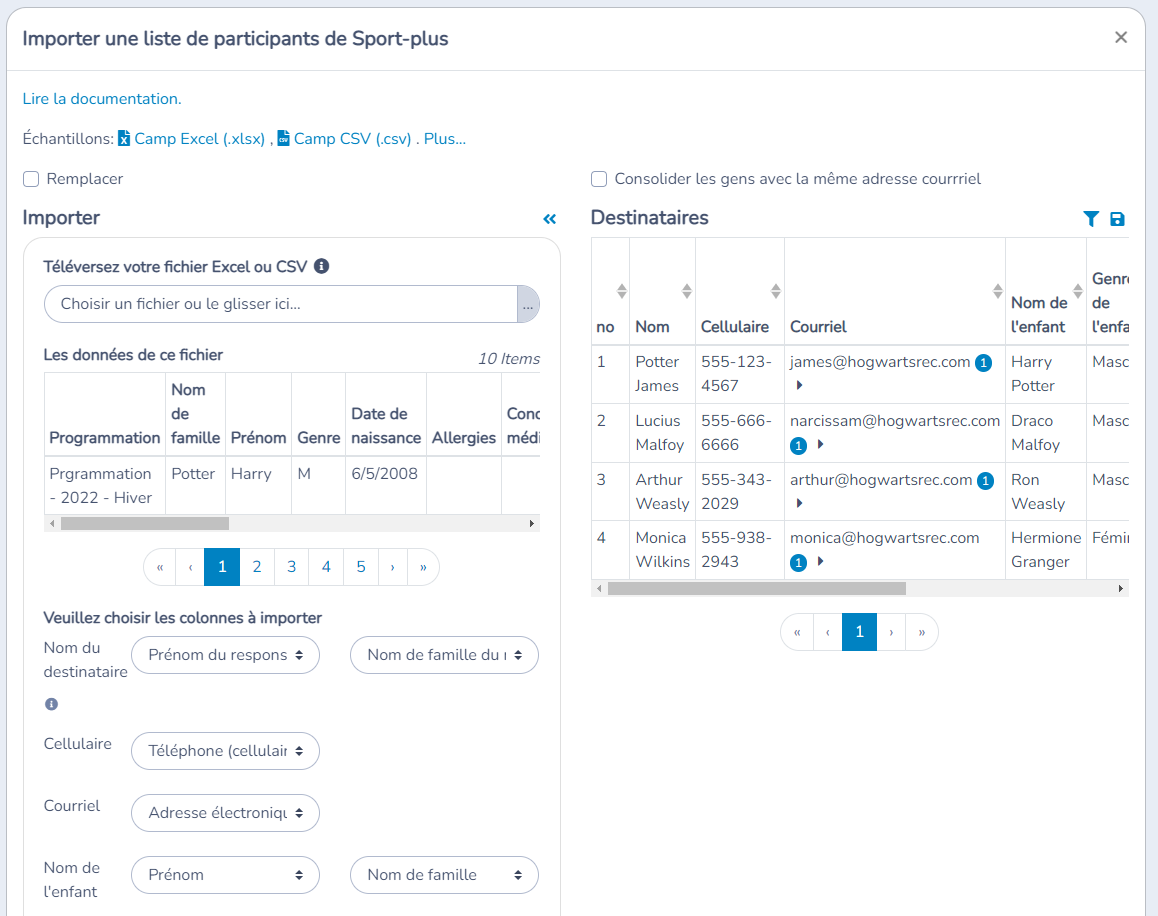The width and height of the screenshot is (1158, 916).
Task: Jump to first page of Destinataires
Action: [x=798, y=632]
